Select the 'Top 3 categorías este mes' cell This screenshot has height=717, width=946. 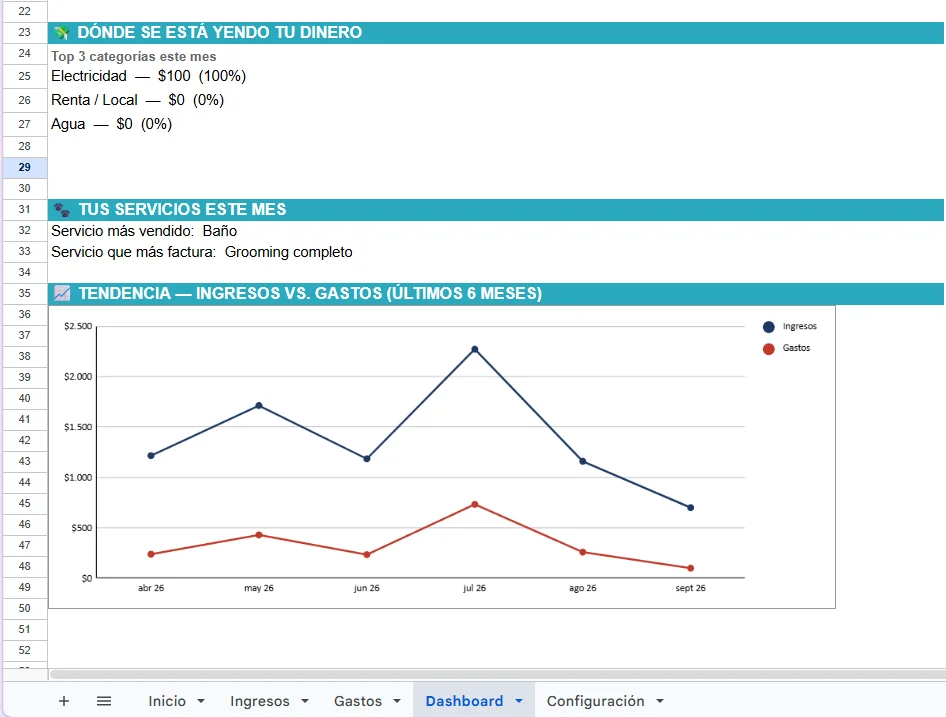pyautogui.click(x=133, y=56)
